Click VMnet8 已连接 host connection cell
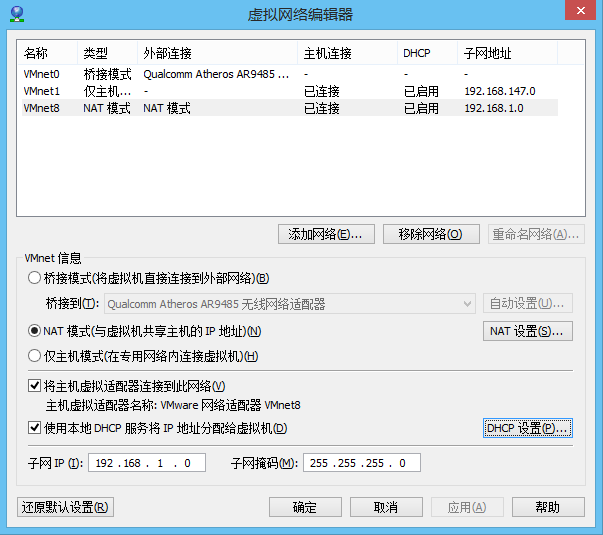The height and width of the screenshot is (535, 603). click(322, 108)
